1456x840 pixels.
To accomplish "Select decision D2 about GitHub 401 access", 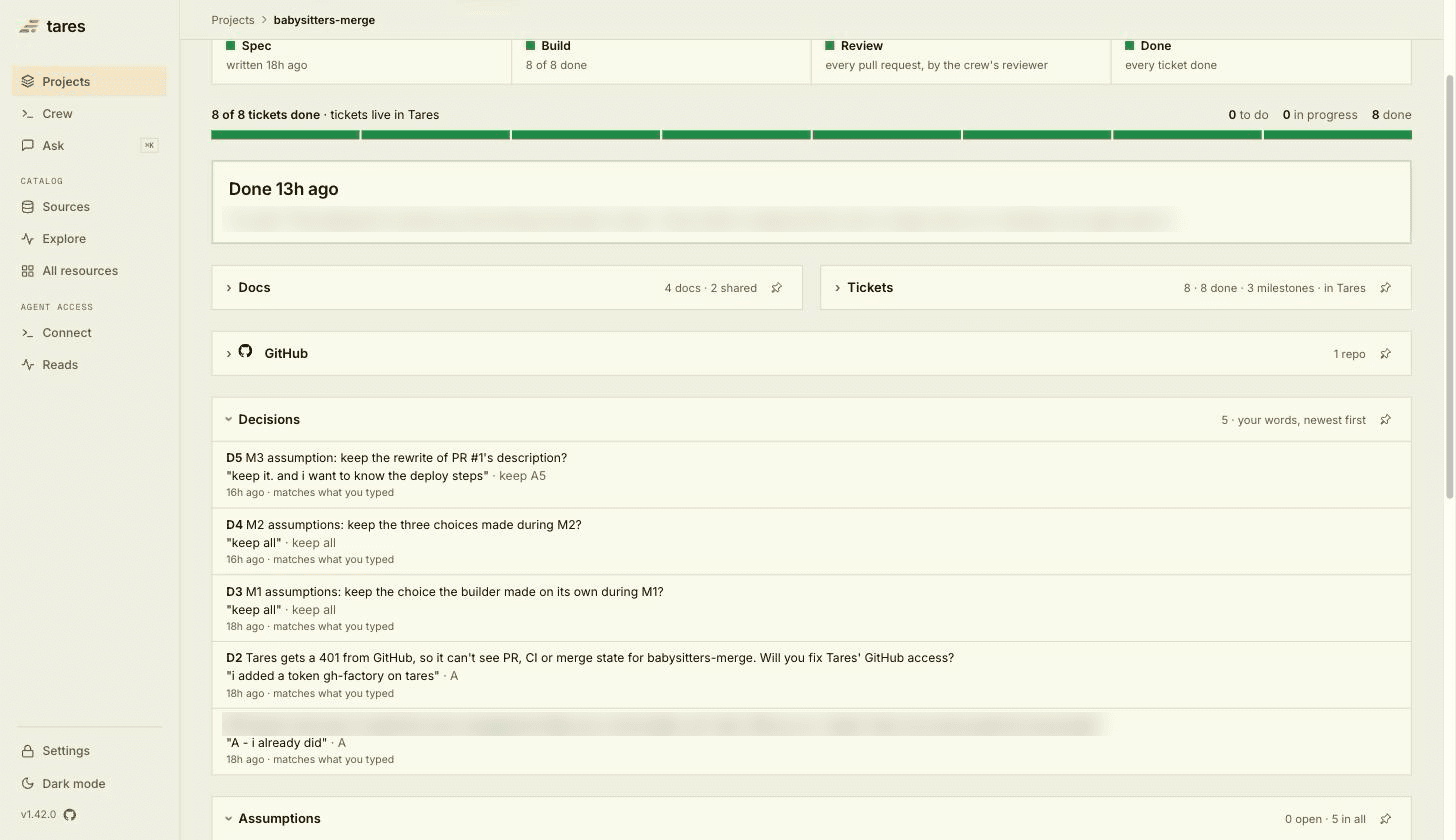I will (811, 675).
